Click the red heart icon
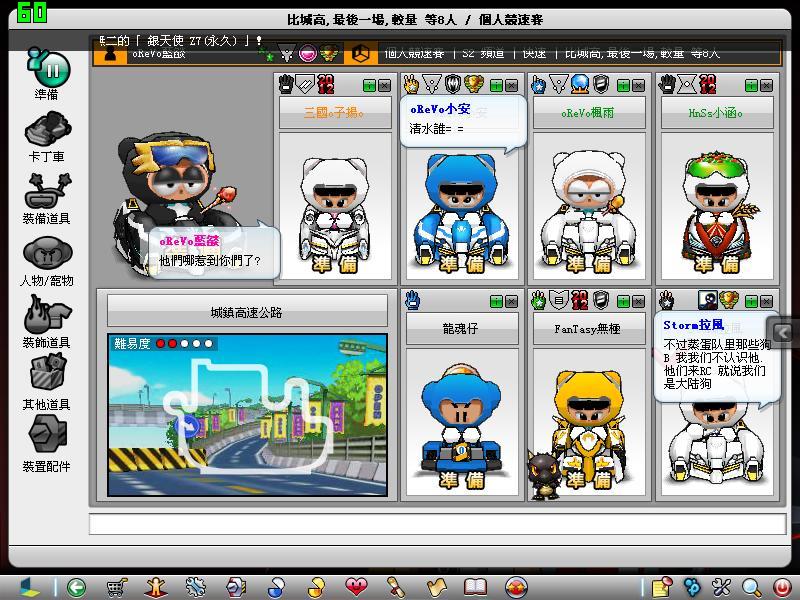 (x=356, y=587)
